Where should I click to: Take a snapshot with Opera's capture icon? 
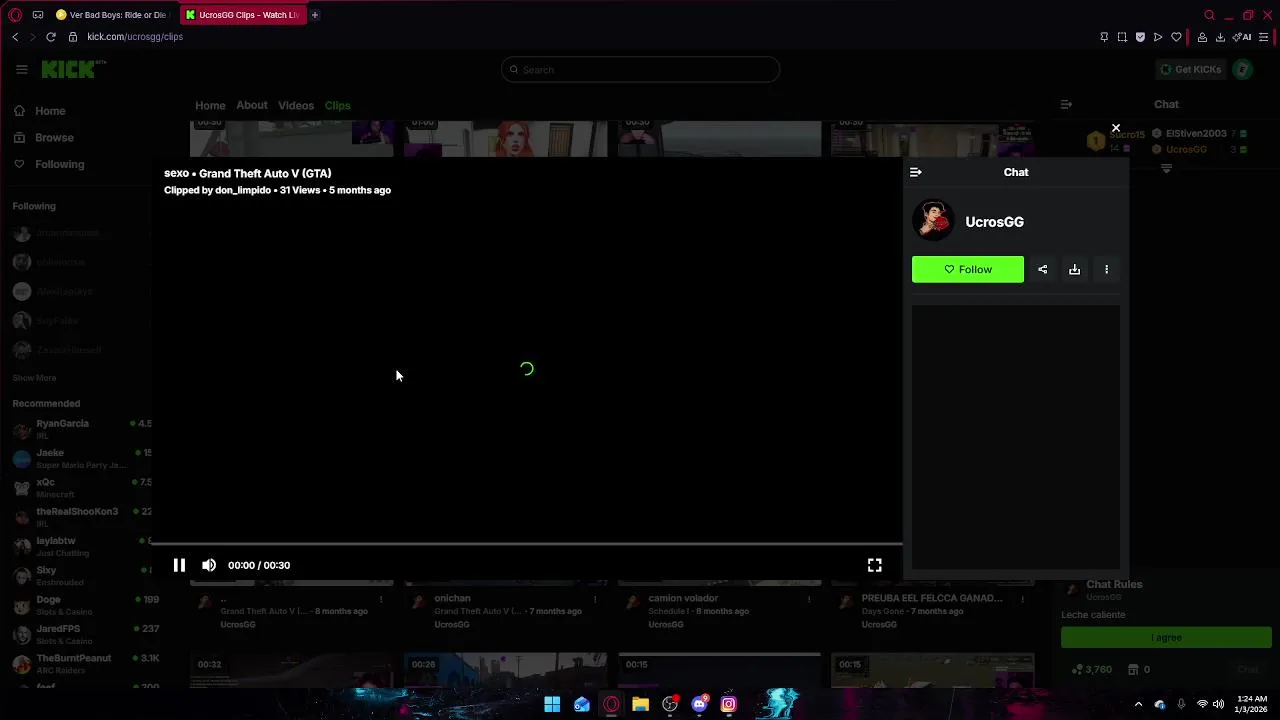[1122, 37]
